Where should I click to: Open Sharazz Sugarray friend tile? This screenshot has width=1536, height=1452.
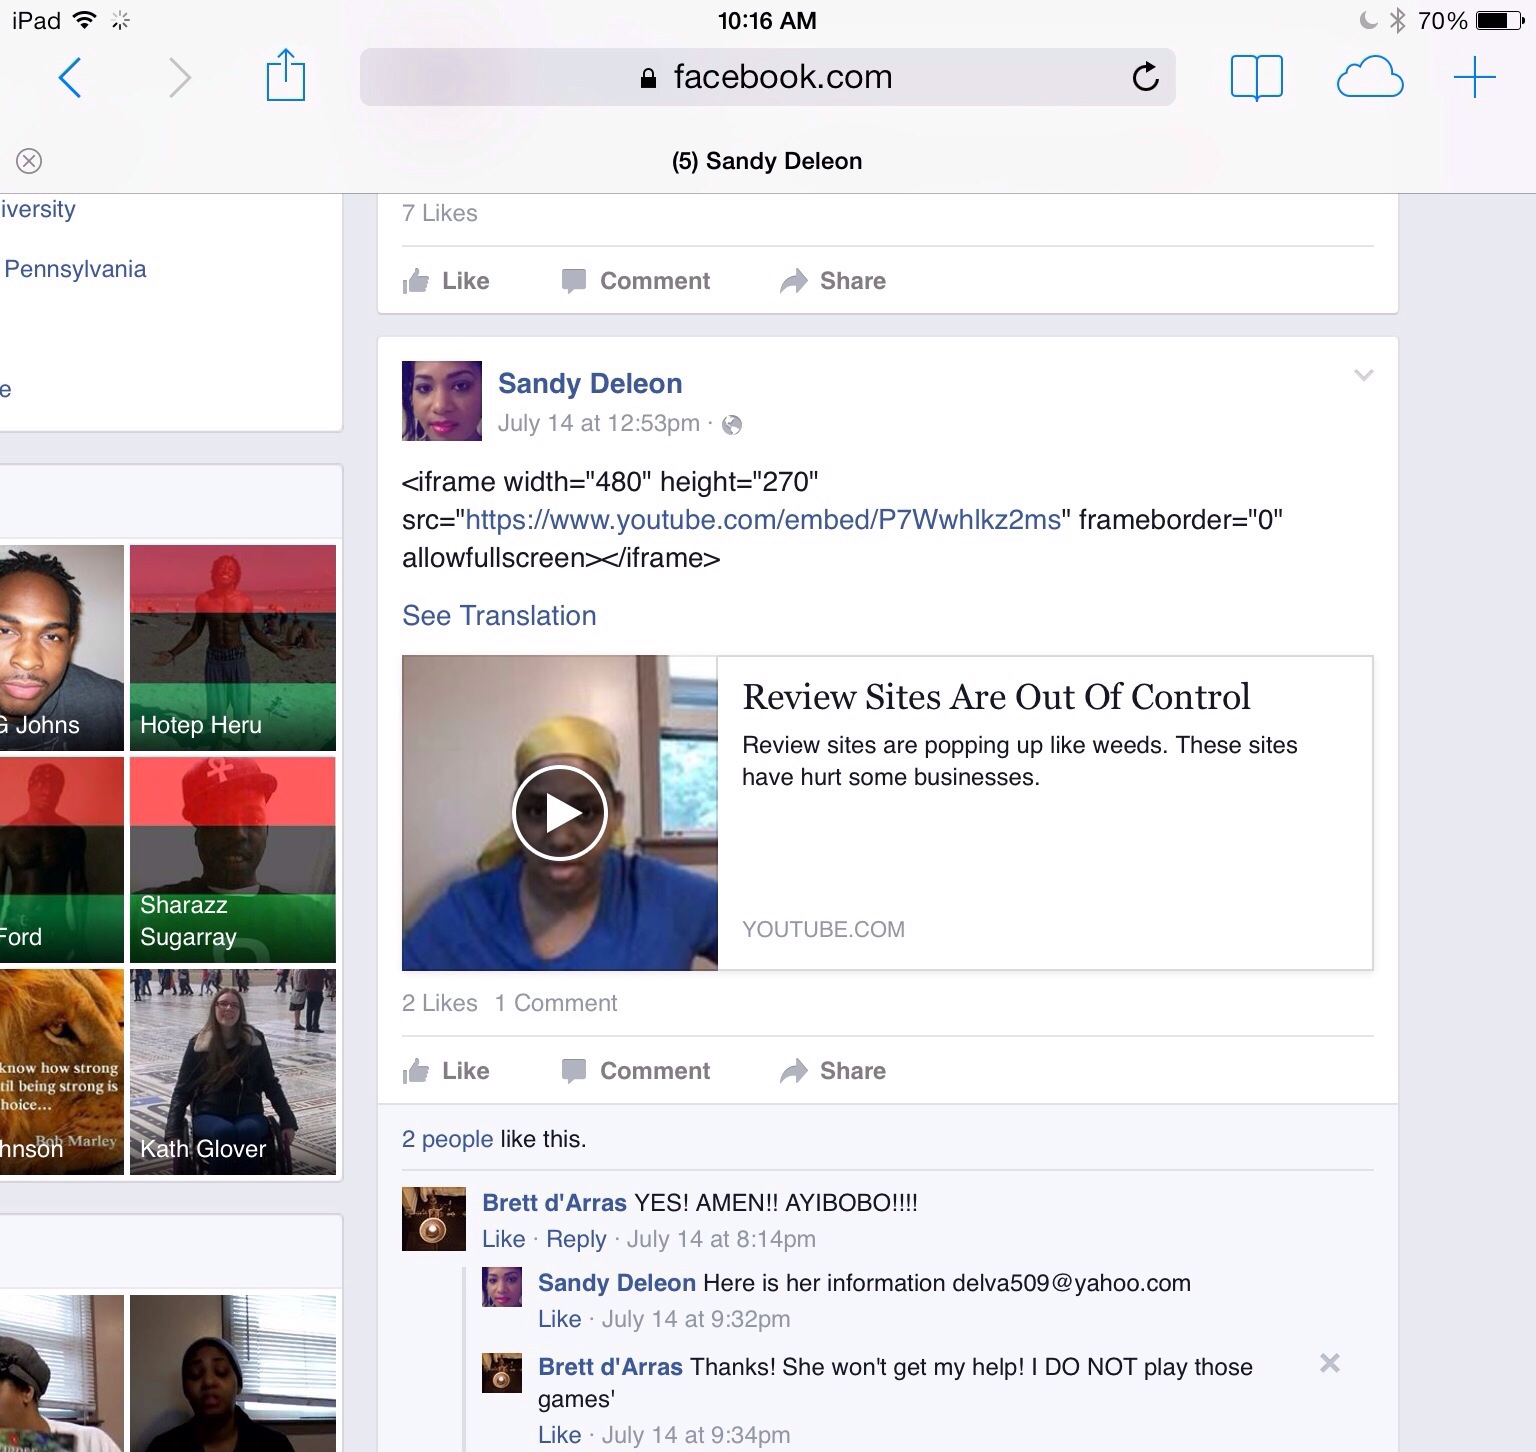tap(233, 860)
